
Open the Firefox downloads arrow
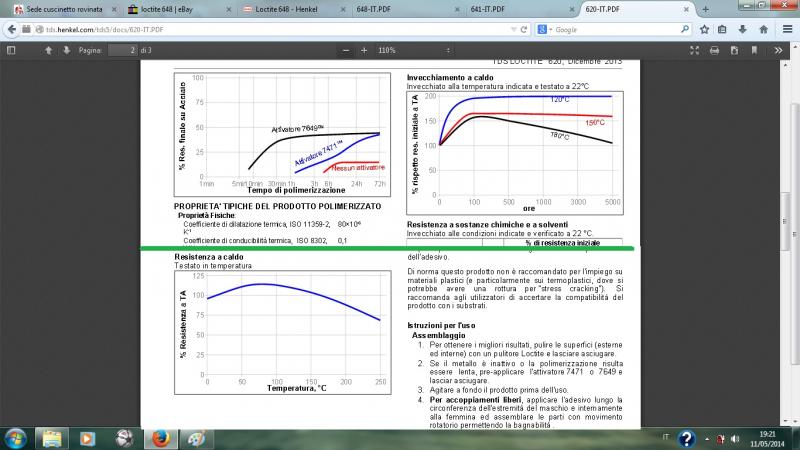coord(742,30)
